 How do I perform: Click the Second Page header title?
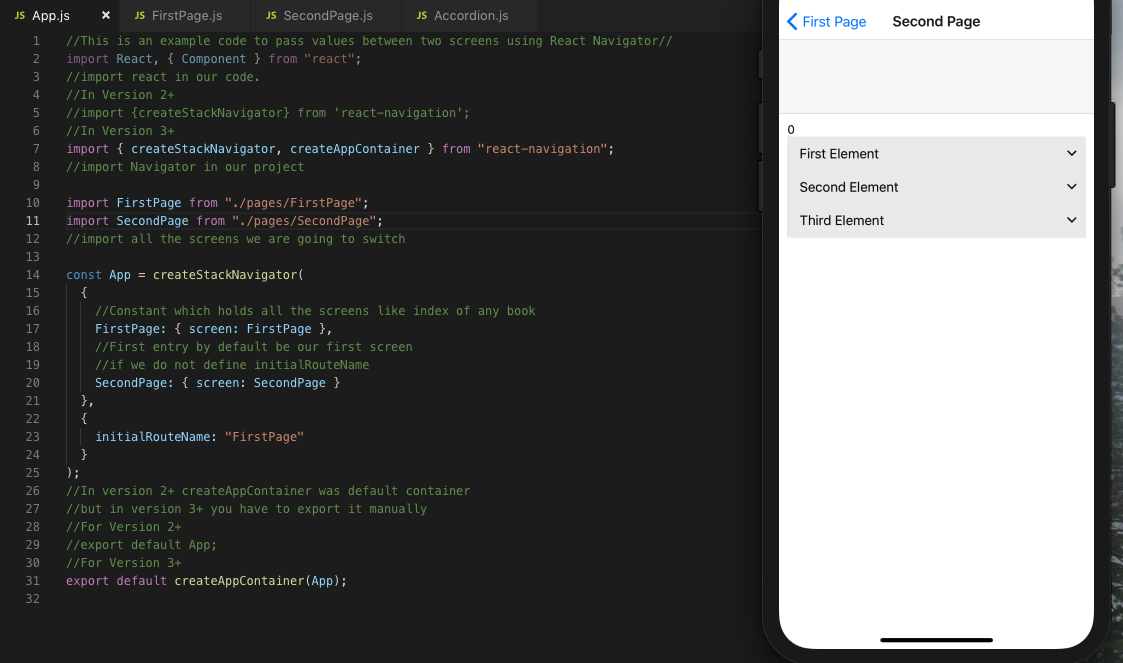click(x=935, y=21)
